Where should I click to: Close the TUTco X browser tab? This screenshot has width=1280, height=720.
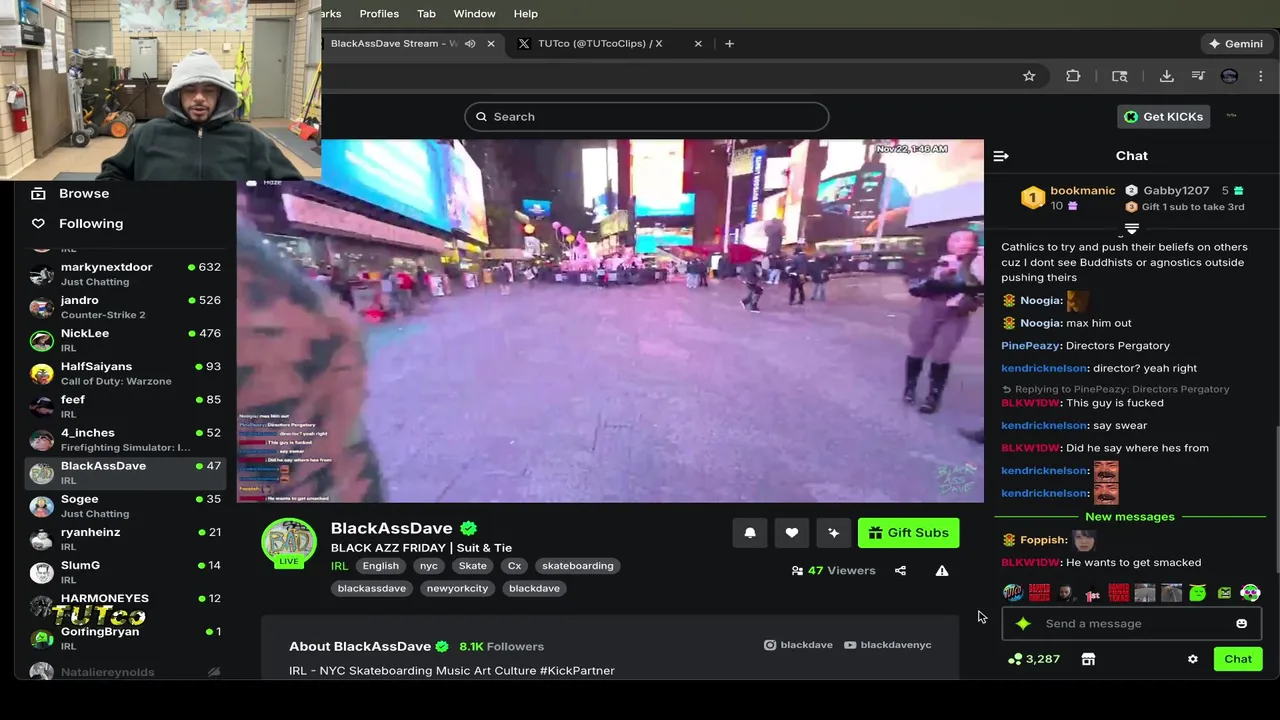point(698,44)
